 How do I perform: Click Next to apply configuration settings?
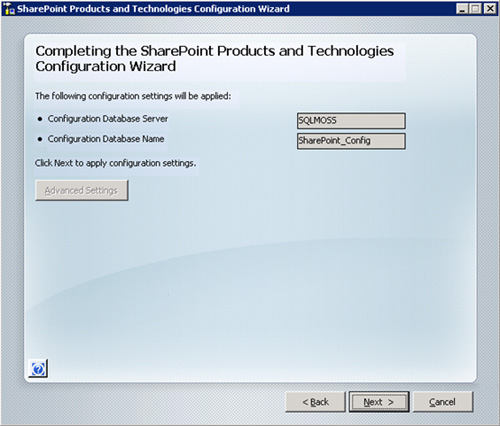tap(379, 402)
